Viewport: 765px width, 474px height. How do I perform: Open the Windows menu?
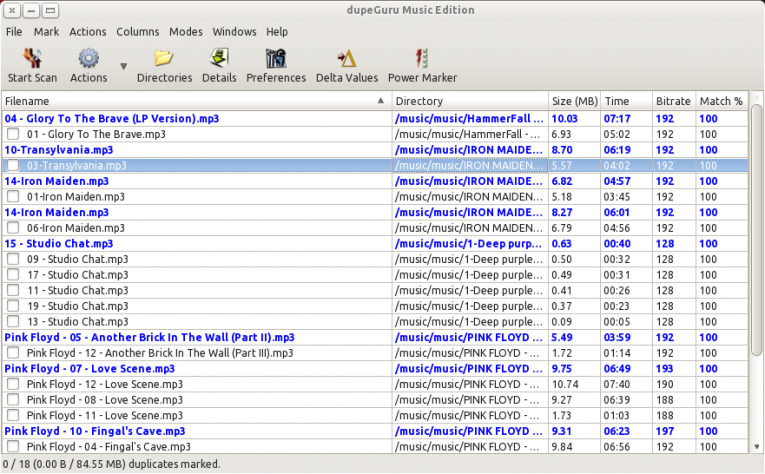pos(234,32)
